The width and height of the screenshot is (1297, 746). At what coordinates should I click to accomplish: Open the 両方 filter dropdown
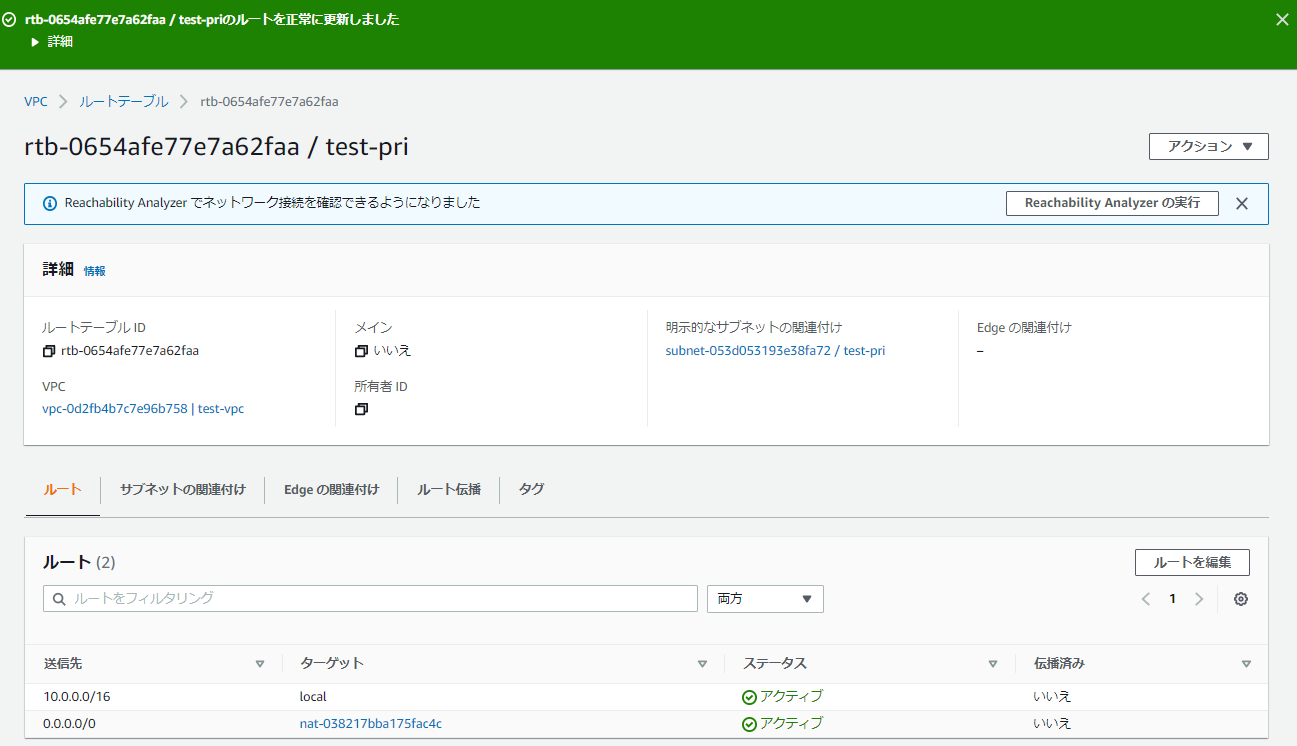765,599
